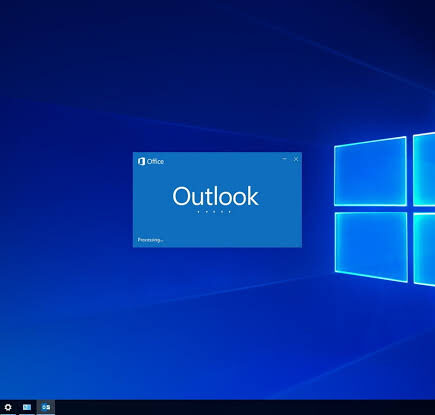Click the last loading dot under Outlook

click(x=230, y=212)
